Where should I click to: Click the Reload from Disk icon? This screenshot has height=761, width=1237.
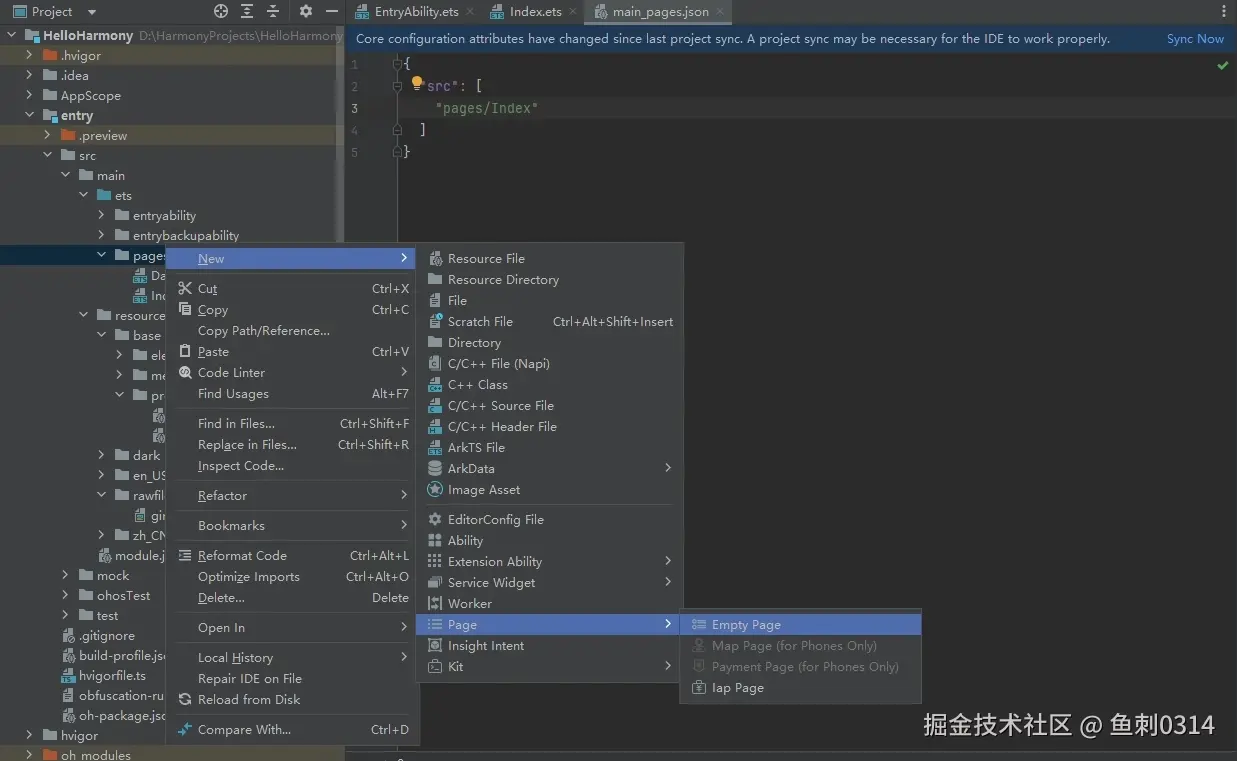click(x=185, y=699)
